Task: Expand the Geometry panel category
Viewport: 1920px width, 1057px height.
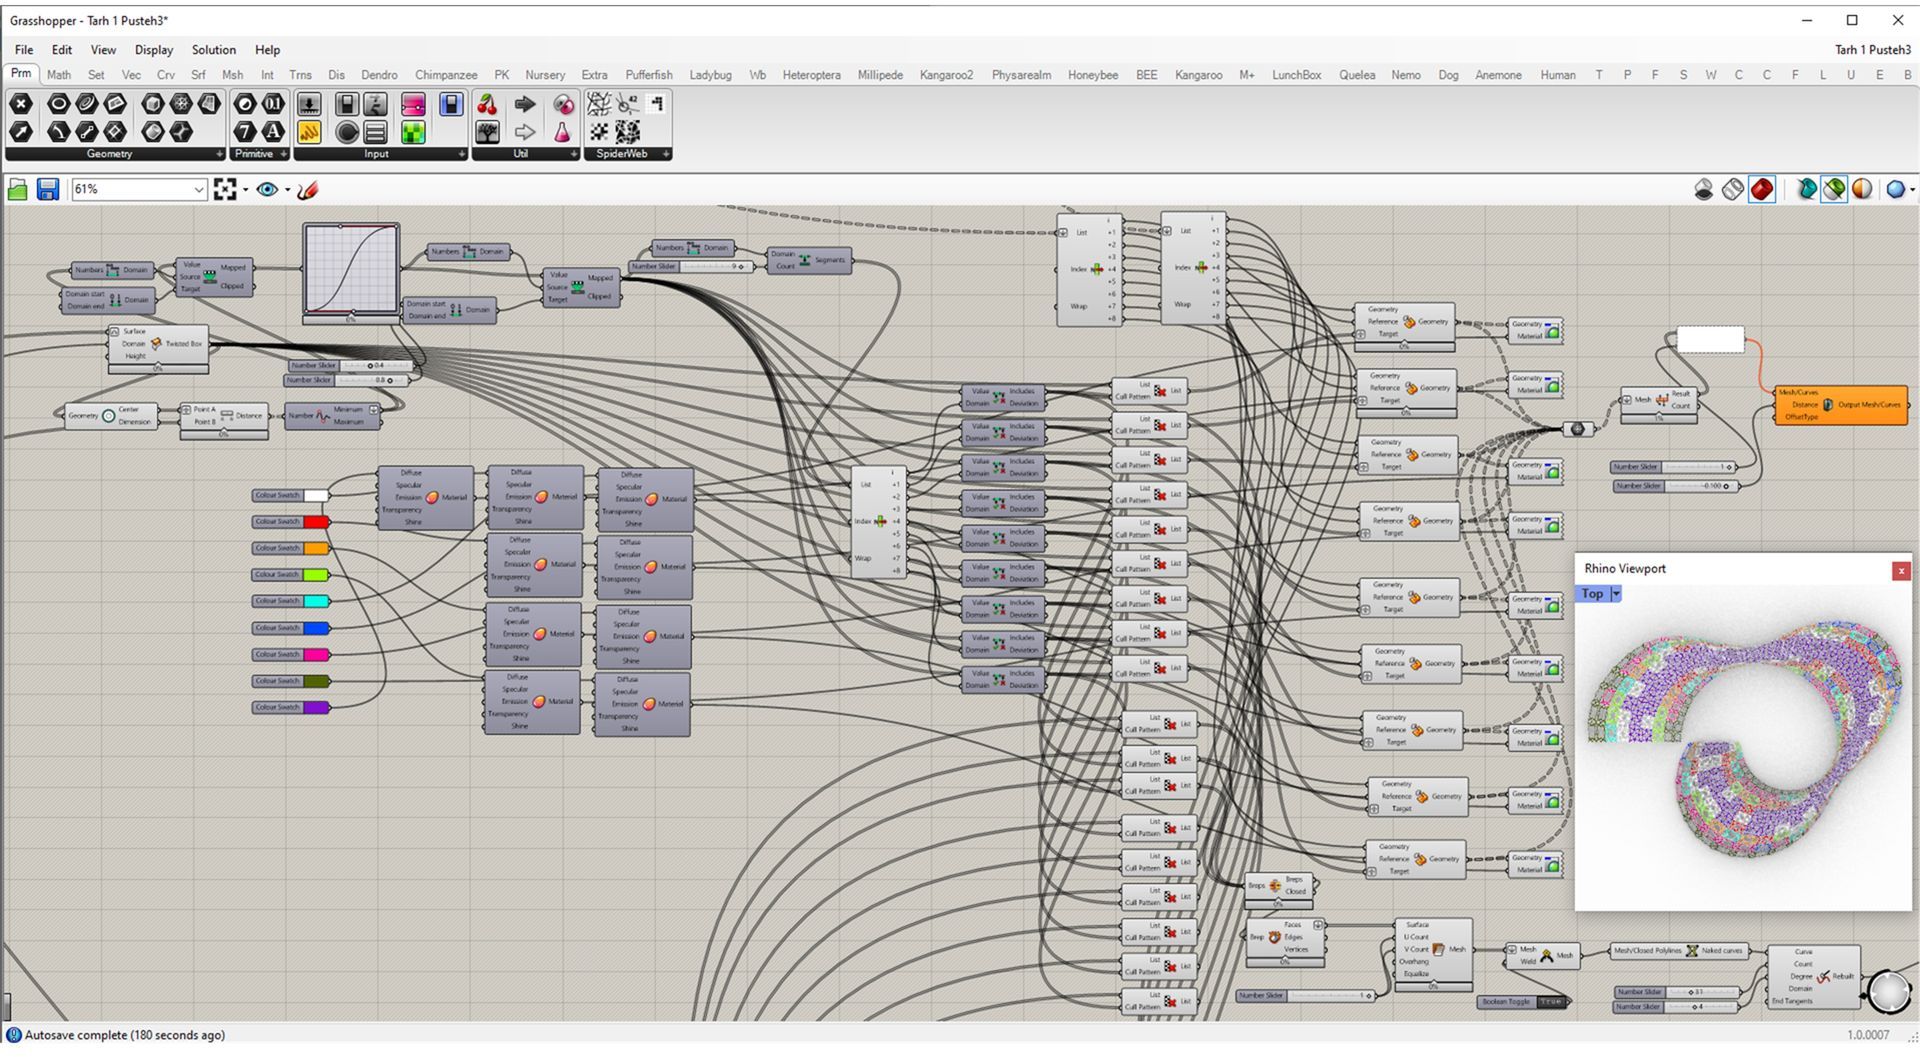Action: point(219,154)
